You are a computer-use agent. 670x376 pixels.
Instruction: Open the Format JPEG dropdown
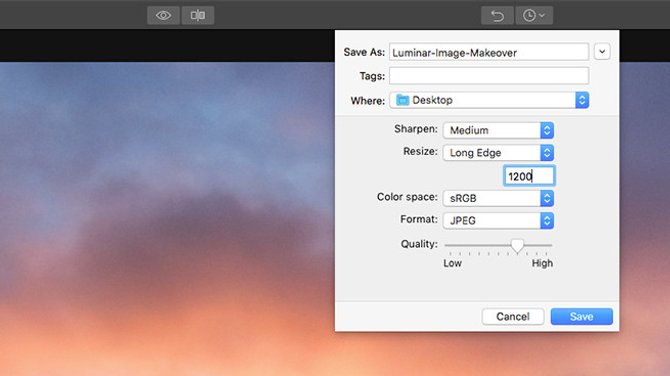498,220
